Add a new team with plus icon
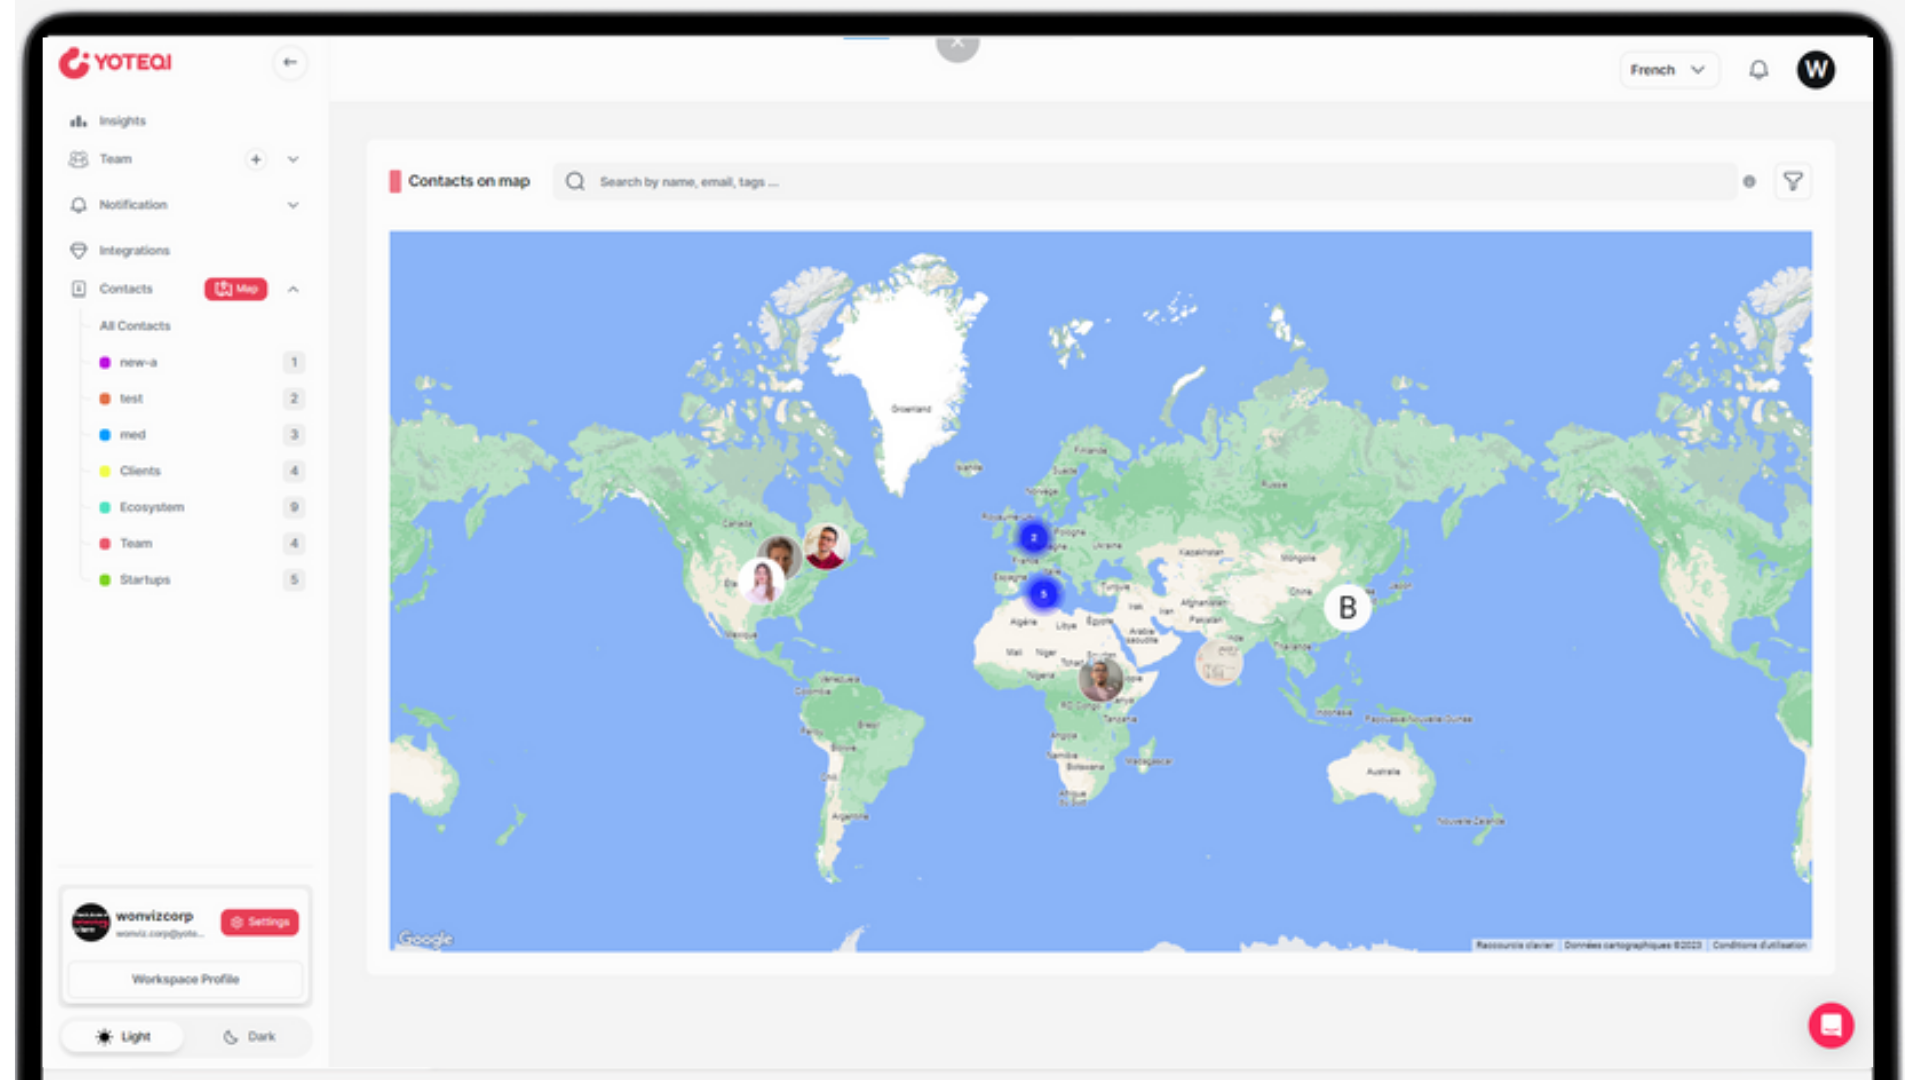1920x1080 pixels. pyautogui.click(x=256, y=159)
